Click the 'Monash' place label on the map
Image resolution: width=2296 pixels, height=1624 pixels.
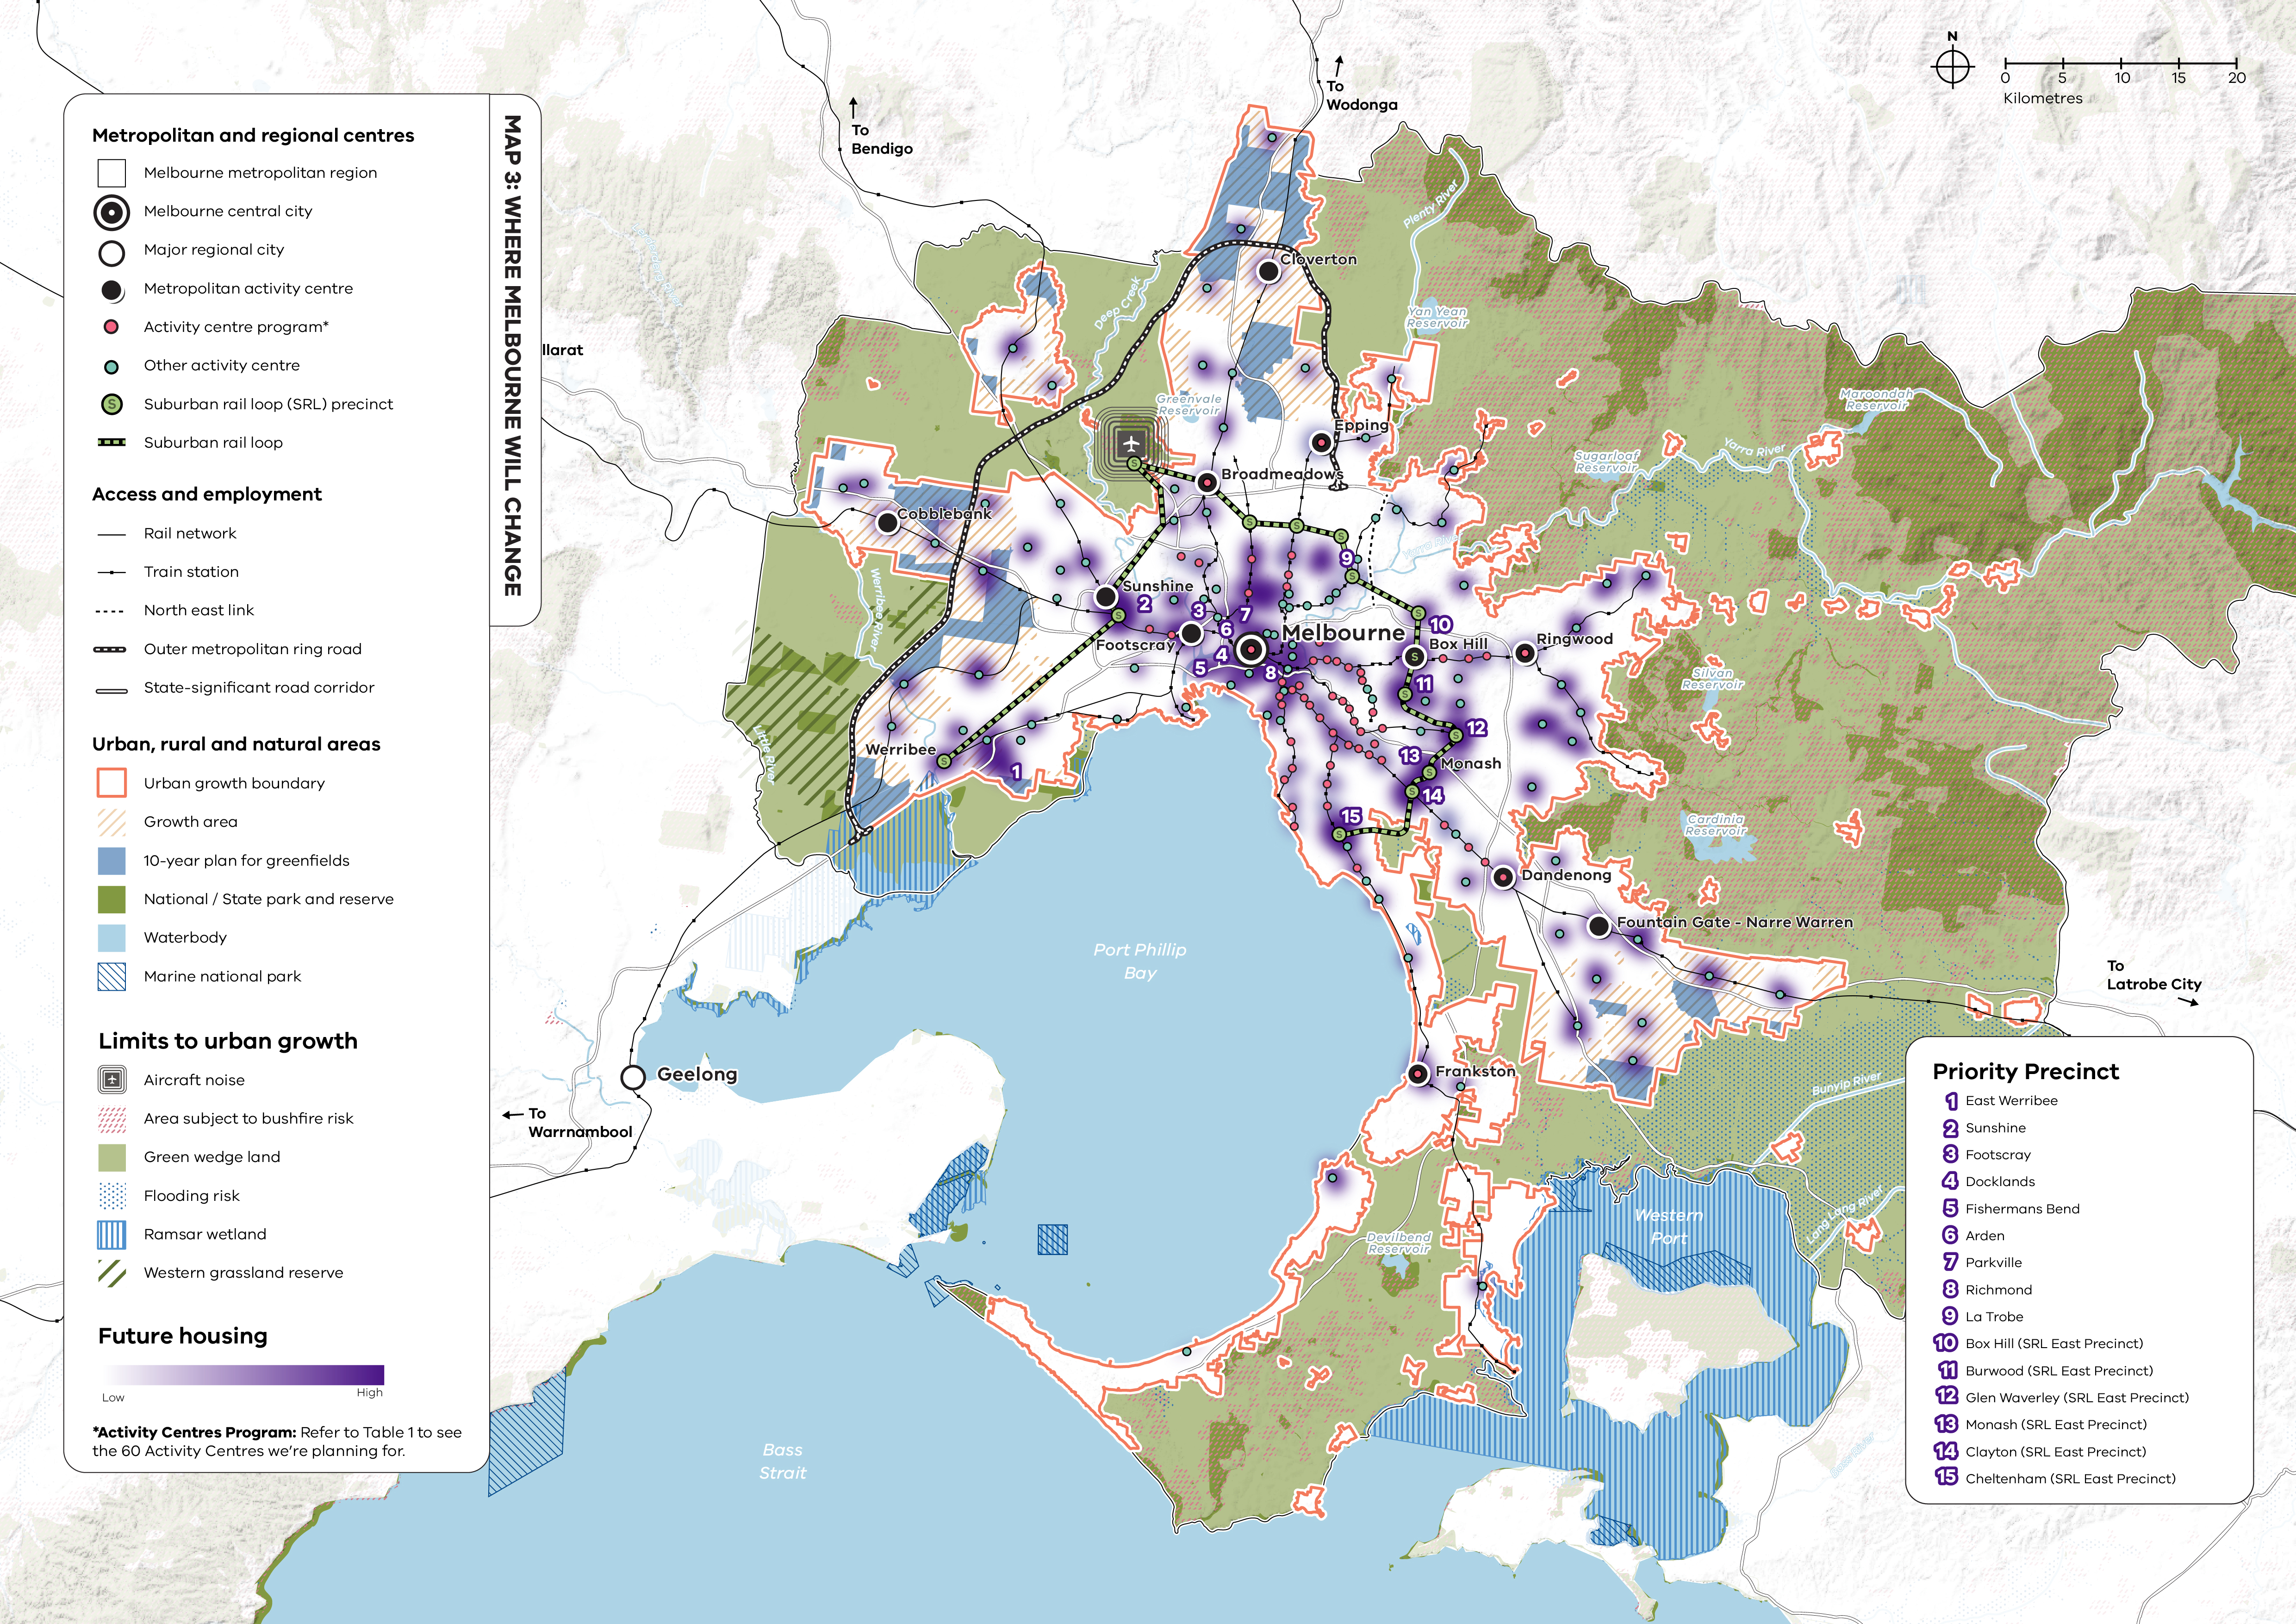click(x=1470, y=763)
